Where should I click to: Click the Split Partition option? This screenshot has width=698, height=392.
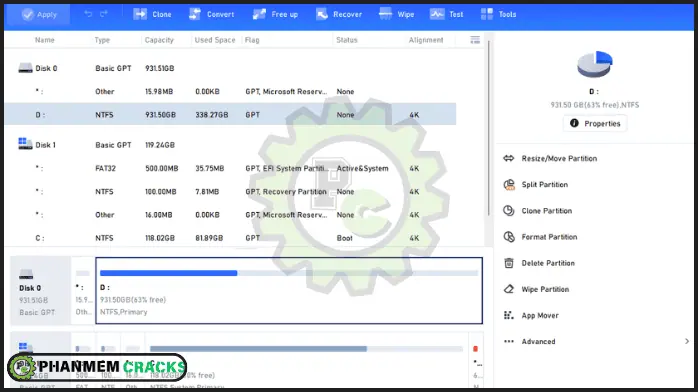click(544, 185)
